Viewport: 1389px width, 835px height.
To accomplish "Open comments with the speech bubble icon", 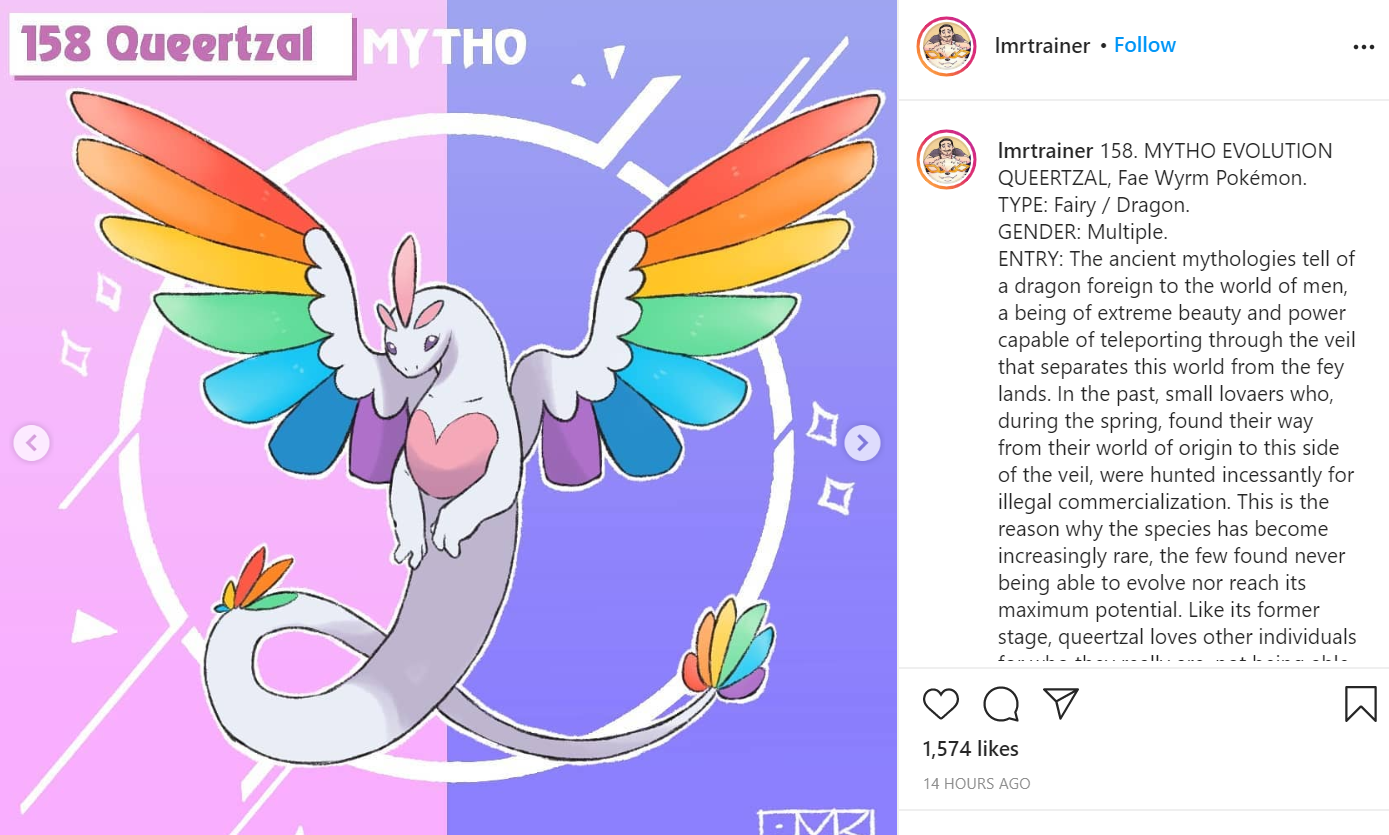I will coord(1001,704).
